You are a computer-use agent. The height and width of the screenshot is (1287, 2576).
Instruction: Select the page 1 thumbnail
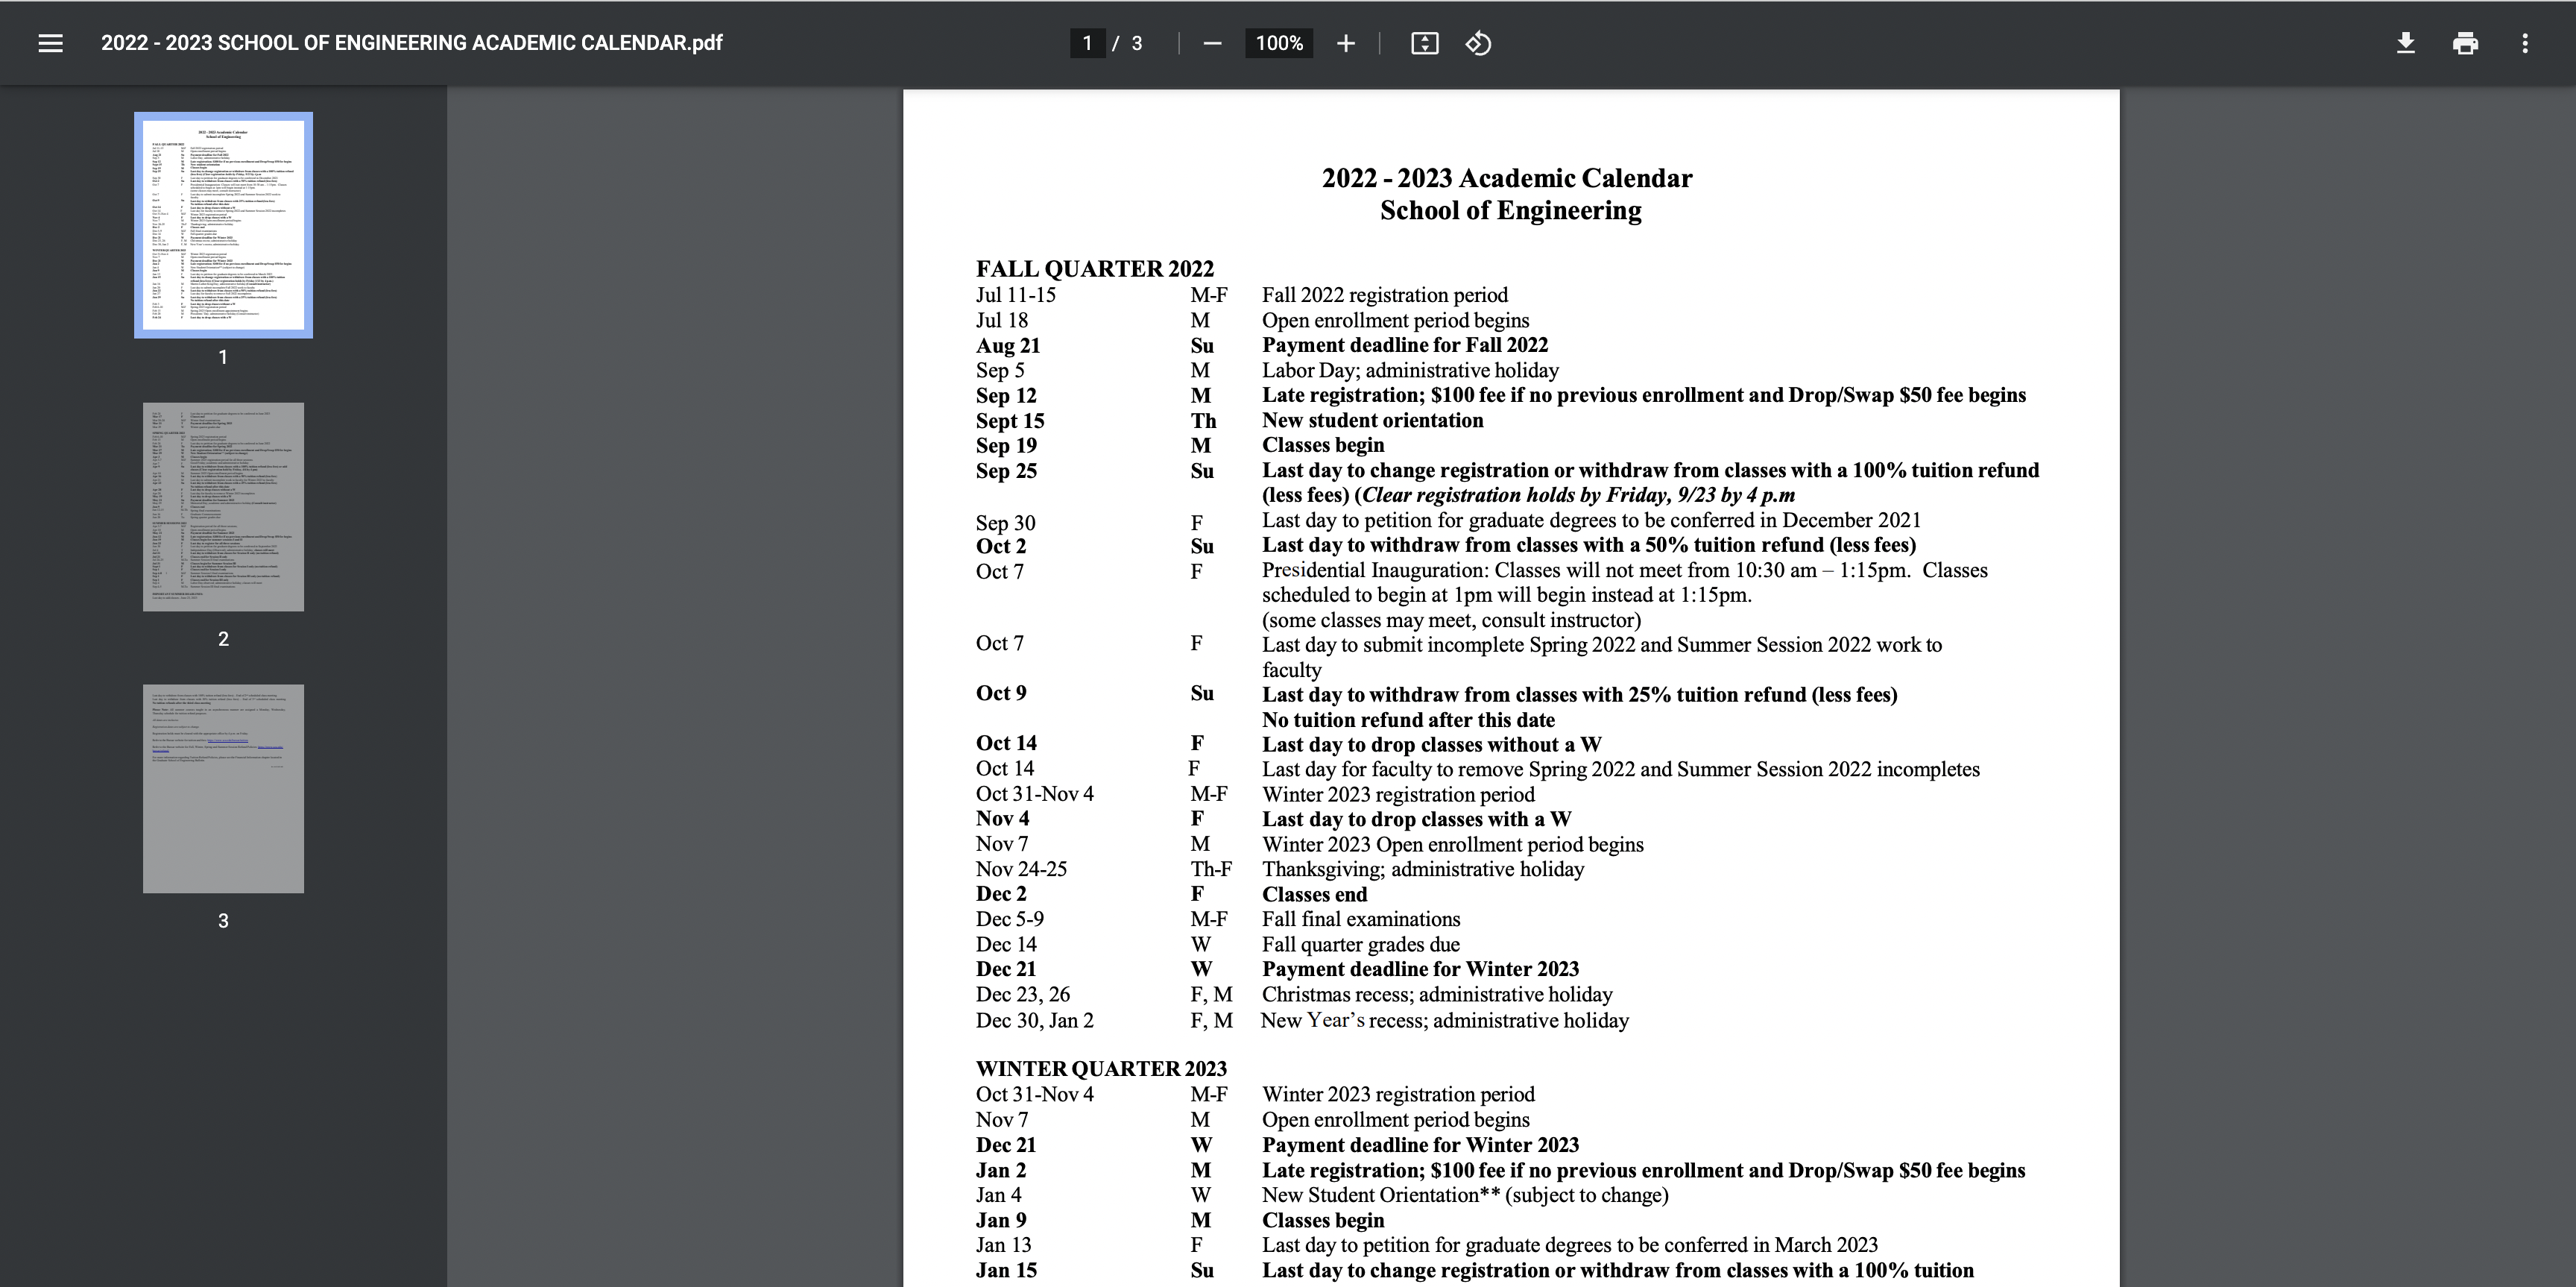coord(223,225)
